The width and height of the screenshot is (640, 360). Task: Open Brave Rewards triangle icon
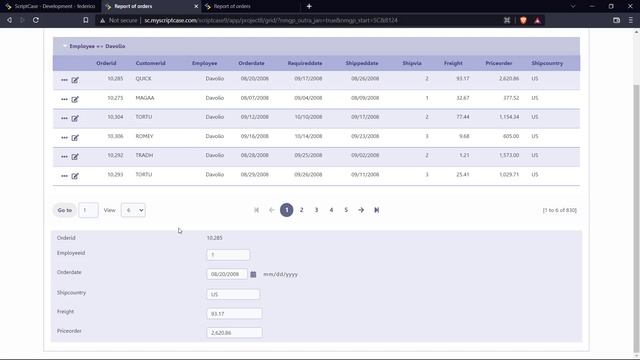click(x=538, y=20)
